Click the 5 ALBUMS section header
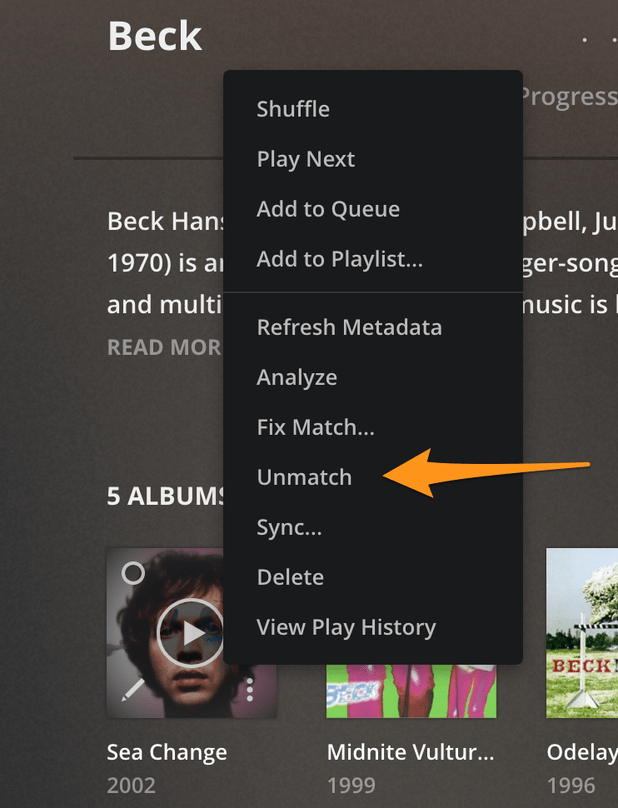 [165, 496]
